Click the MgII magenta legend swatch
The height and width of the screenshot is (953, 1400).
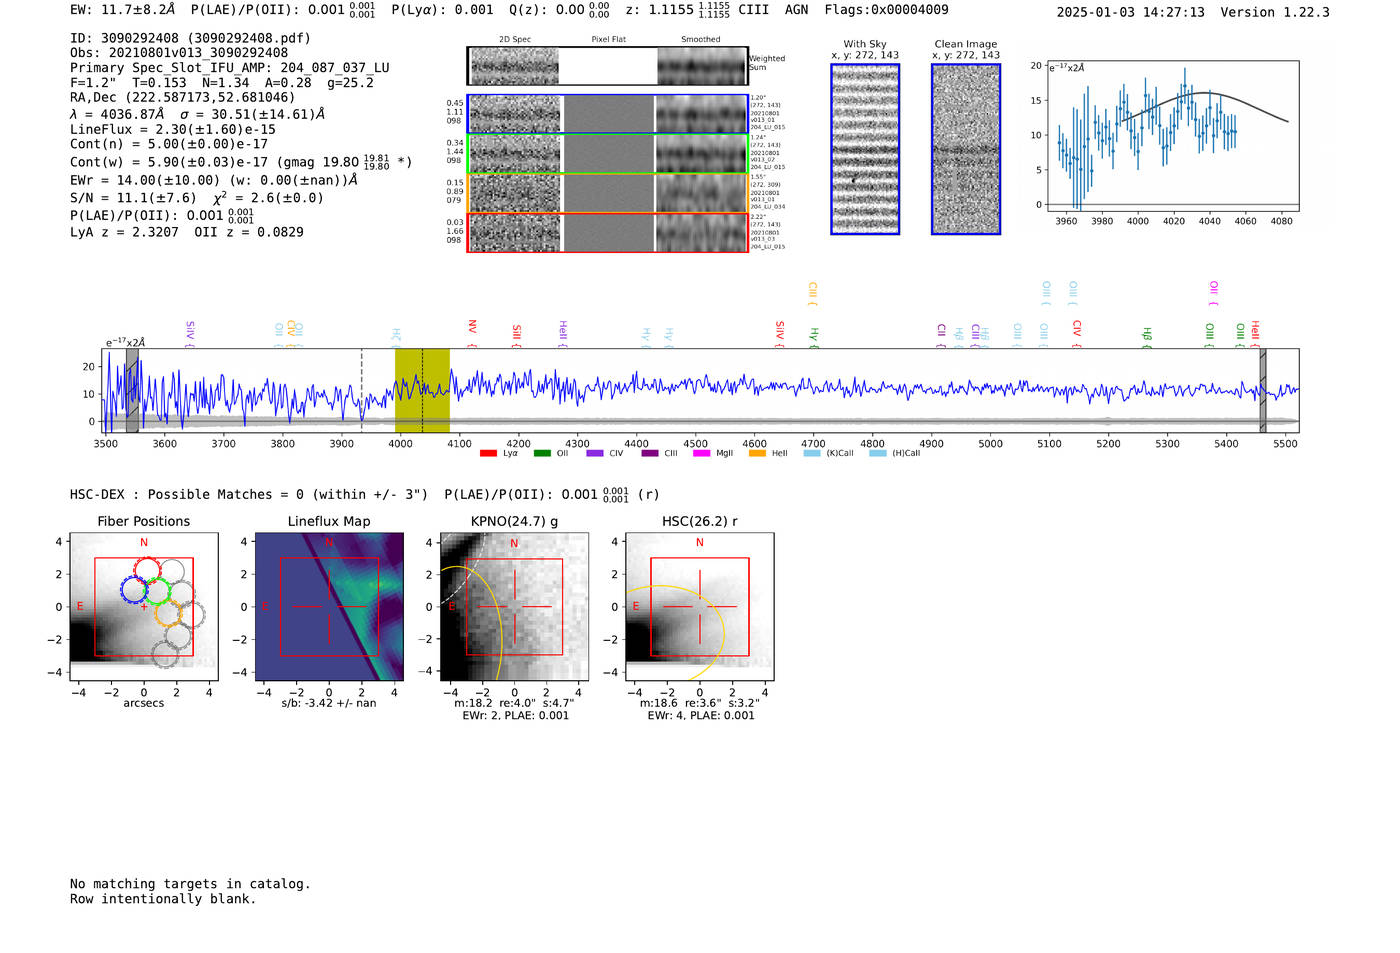click(x=701, y=453)
